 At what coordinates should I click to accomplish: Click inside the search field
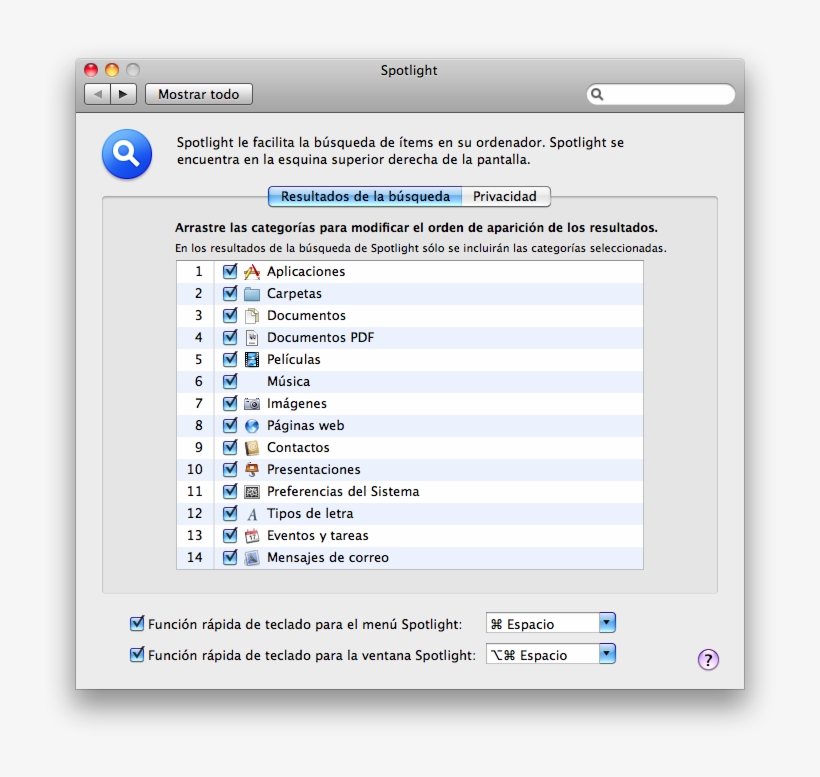click(x=660, y=93)
